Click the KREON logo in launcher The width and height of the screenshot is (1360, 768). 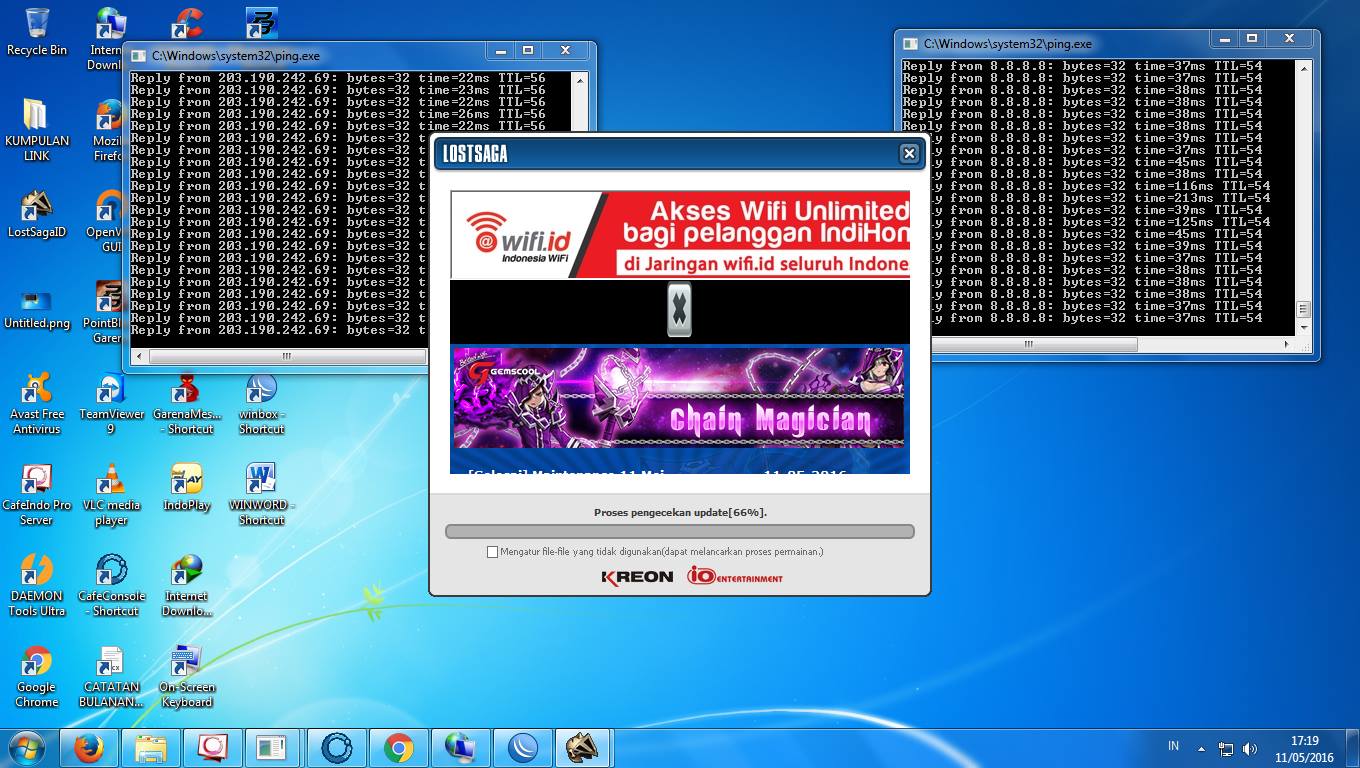click(x=637, y=577)
